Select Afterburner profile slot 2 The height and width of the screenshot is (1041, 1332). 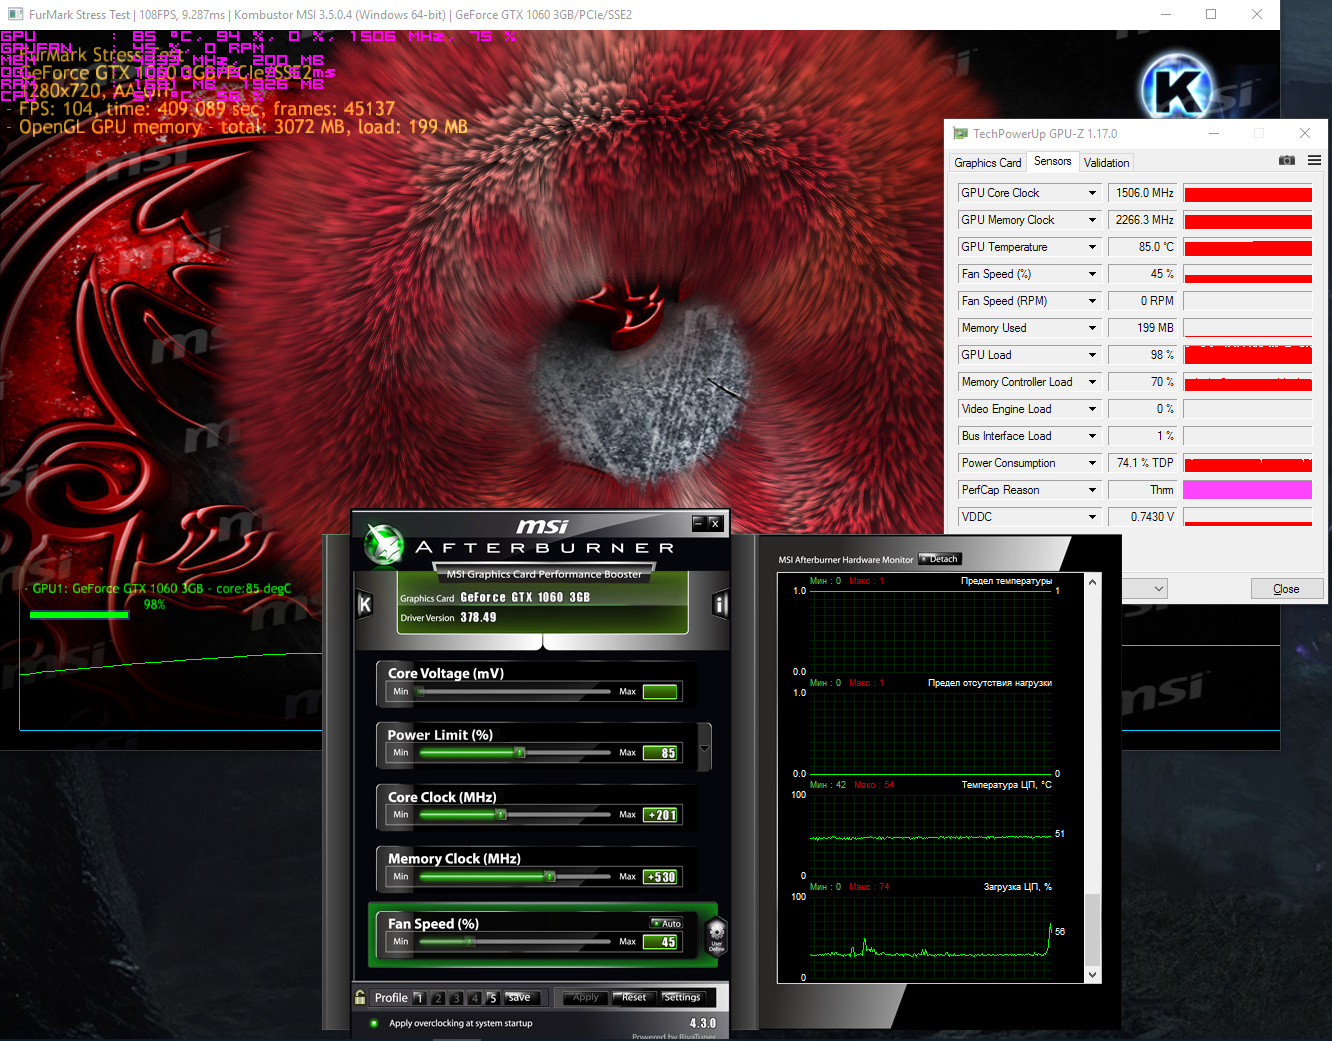(438, 998)
